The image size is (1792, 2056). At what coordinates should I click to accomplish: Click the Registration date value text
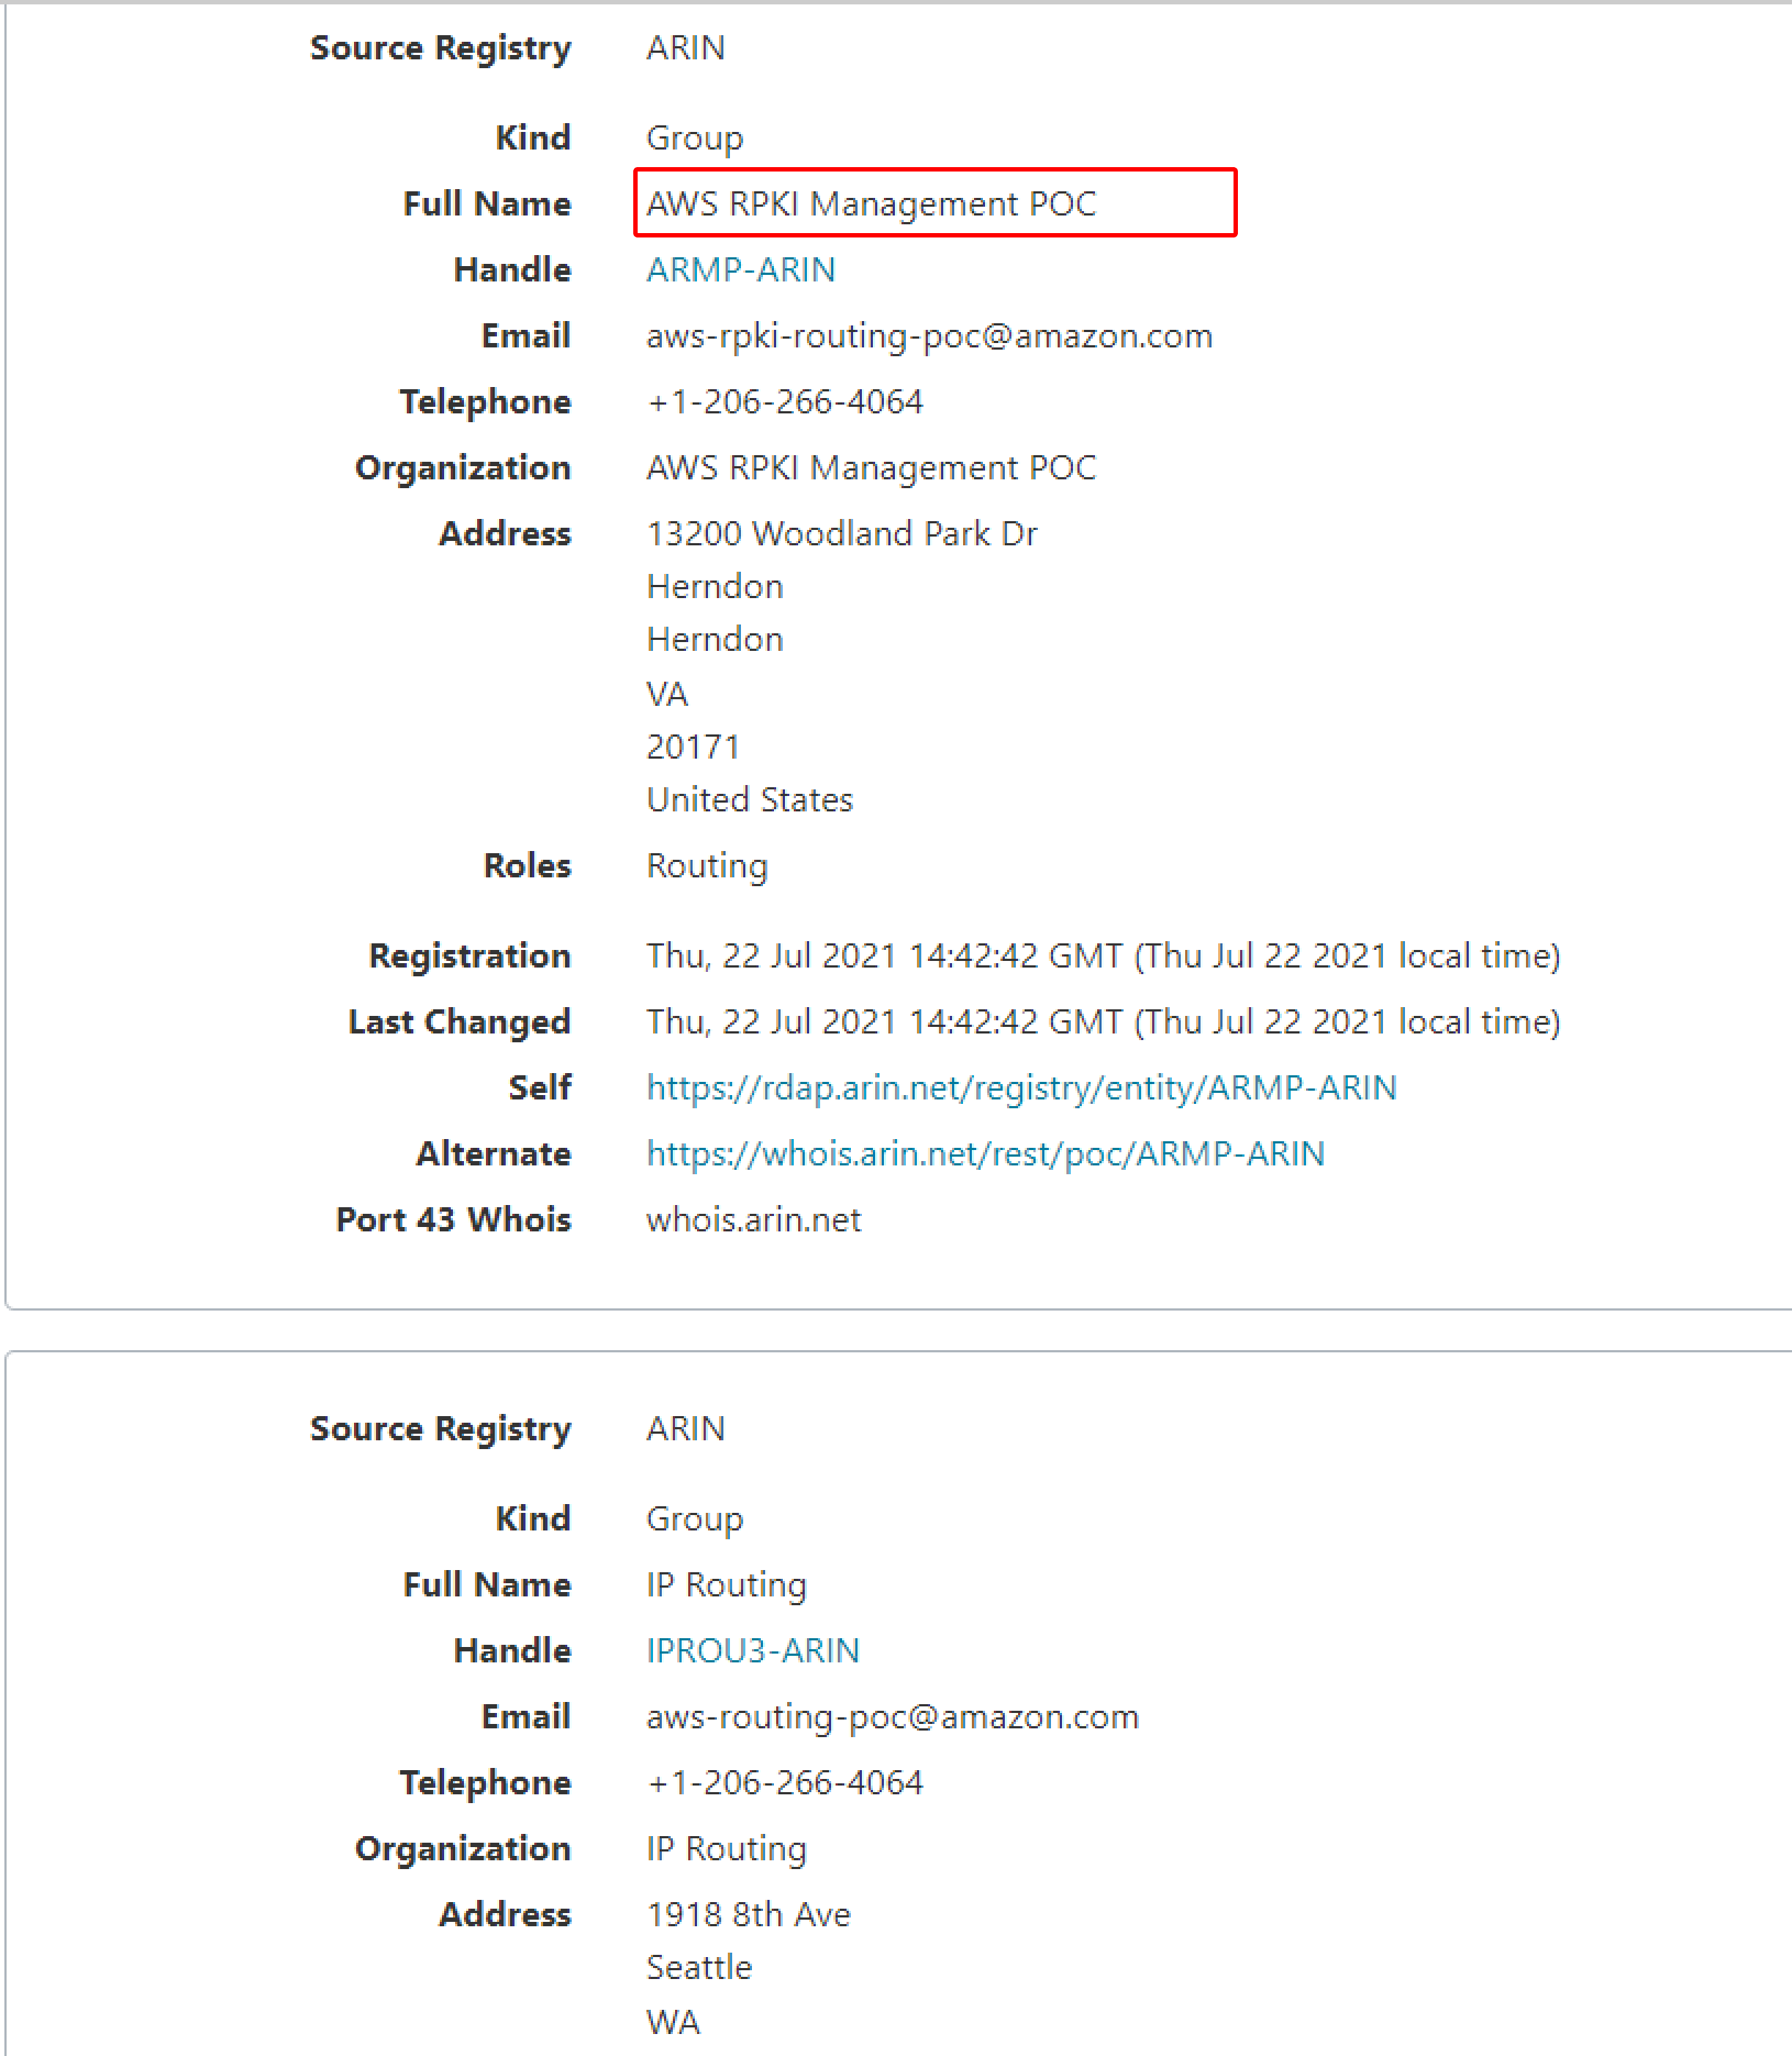pyautogui.click(x=1103, y=956)
